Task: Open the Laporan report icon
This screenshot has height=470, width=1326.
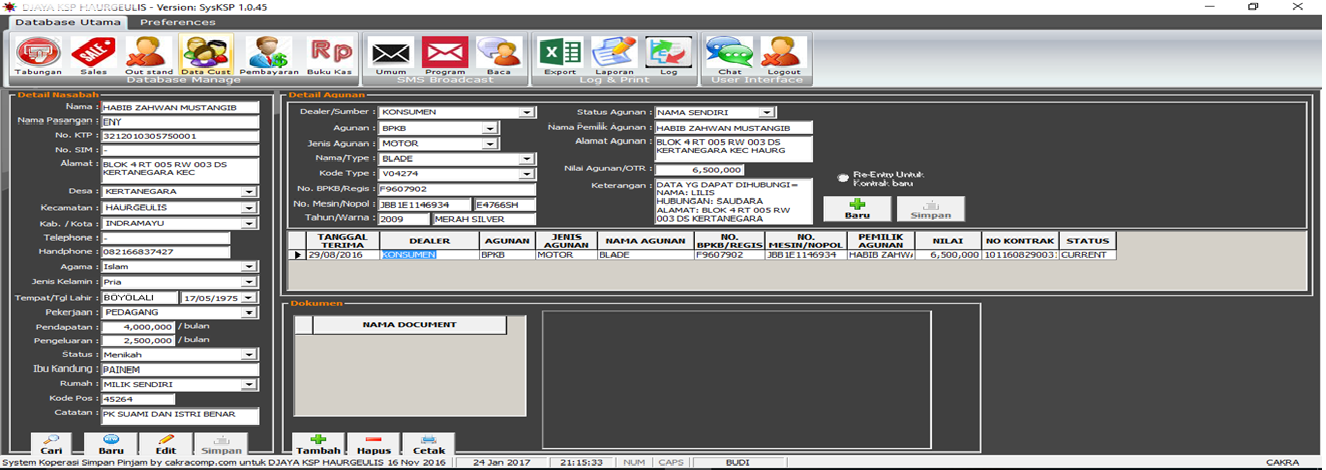Action: pyautogui.click(x=614, y=55)
